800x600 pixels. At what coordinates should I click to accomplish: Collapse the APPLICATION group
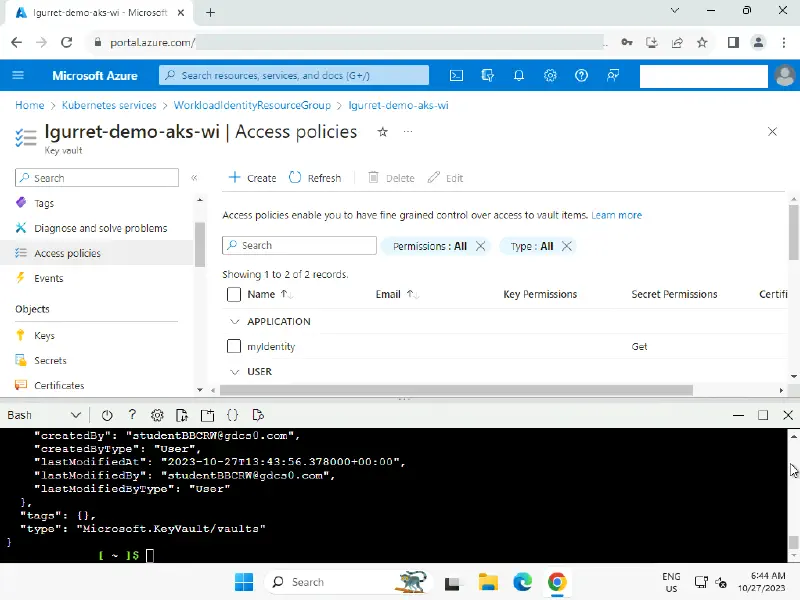[x=235, y=322]
